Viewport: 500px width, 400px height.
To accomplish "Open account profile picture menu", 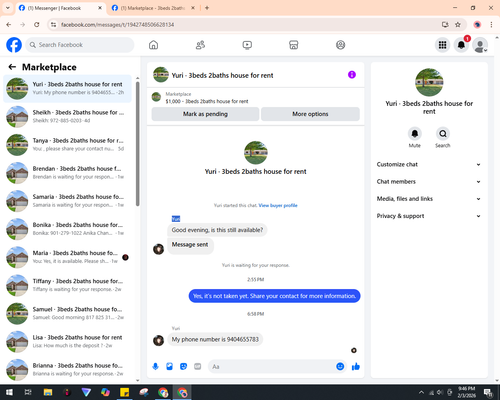I will tap(480, 45).
